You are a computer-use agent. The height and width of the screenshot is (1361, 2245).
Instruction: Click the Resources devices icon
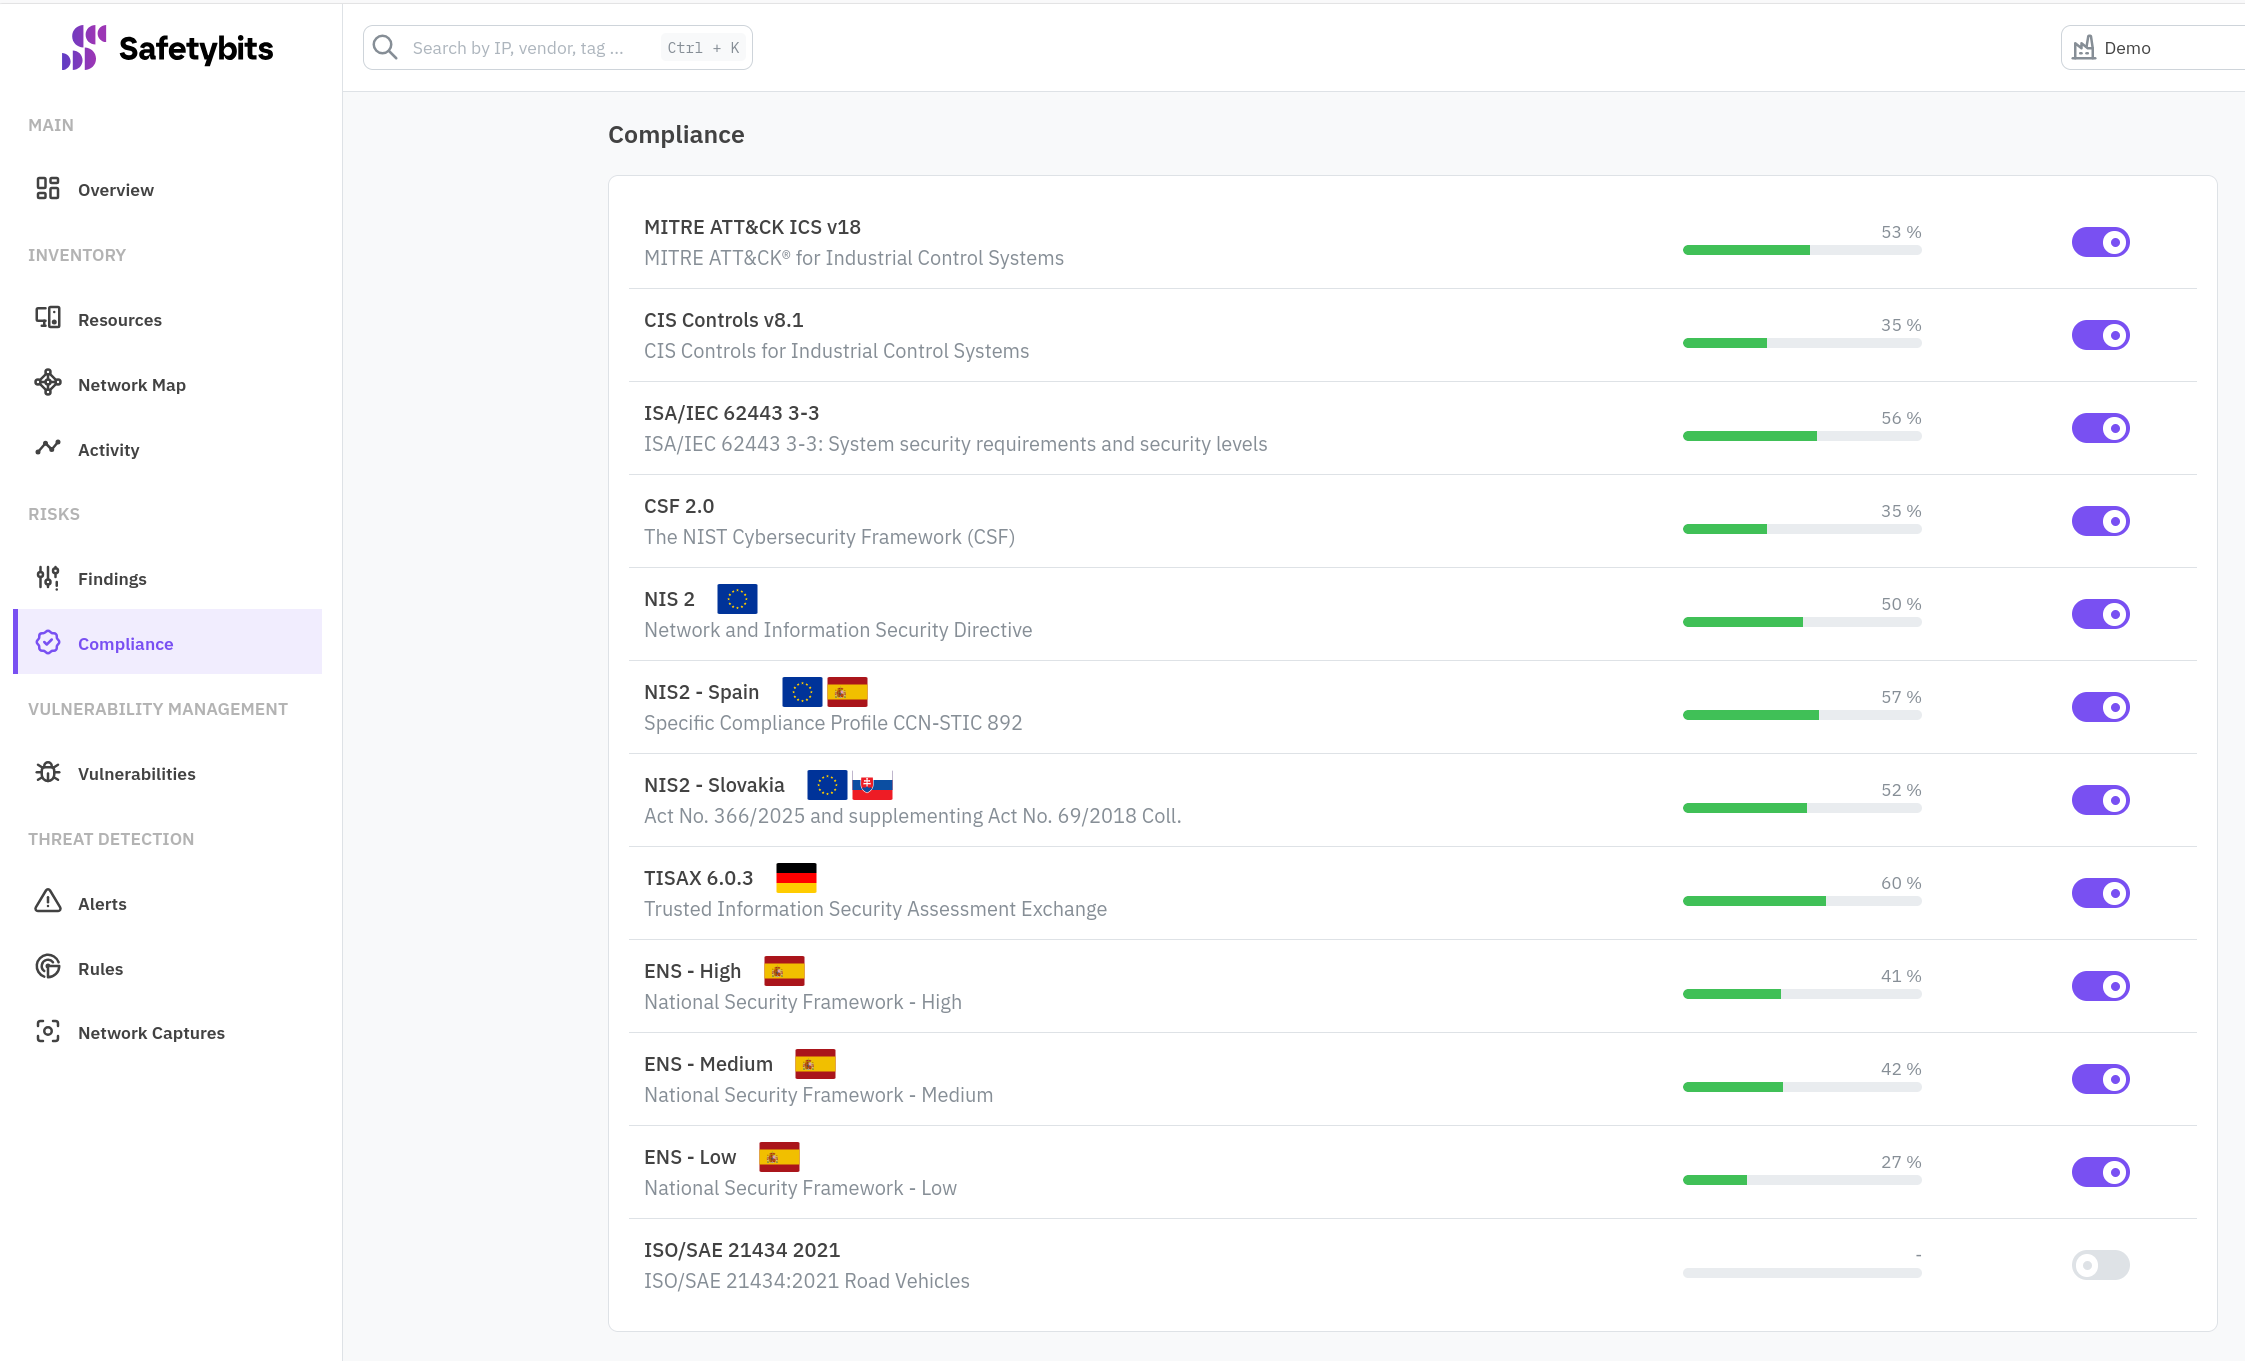point(48,318)
